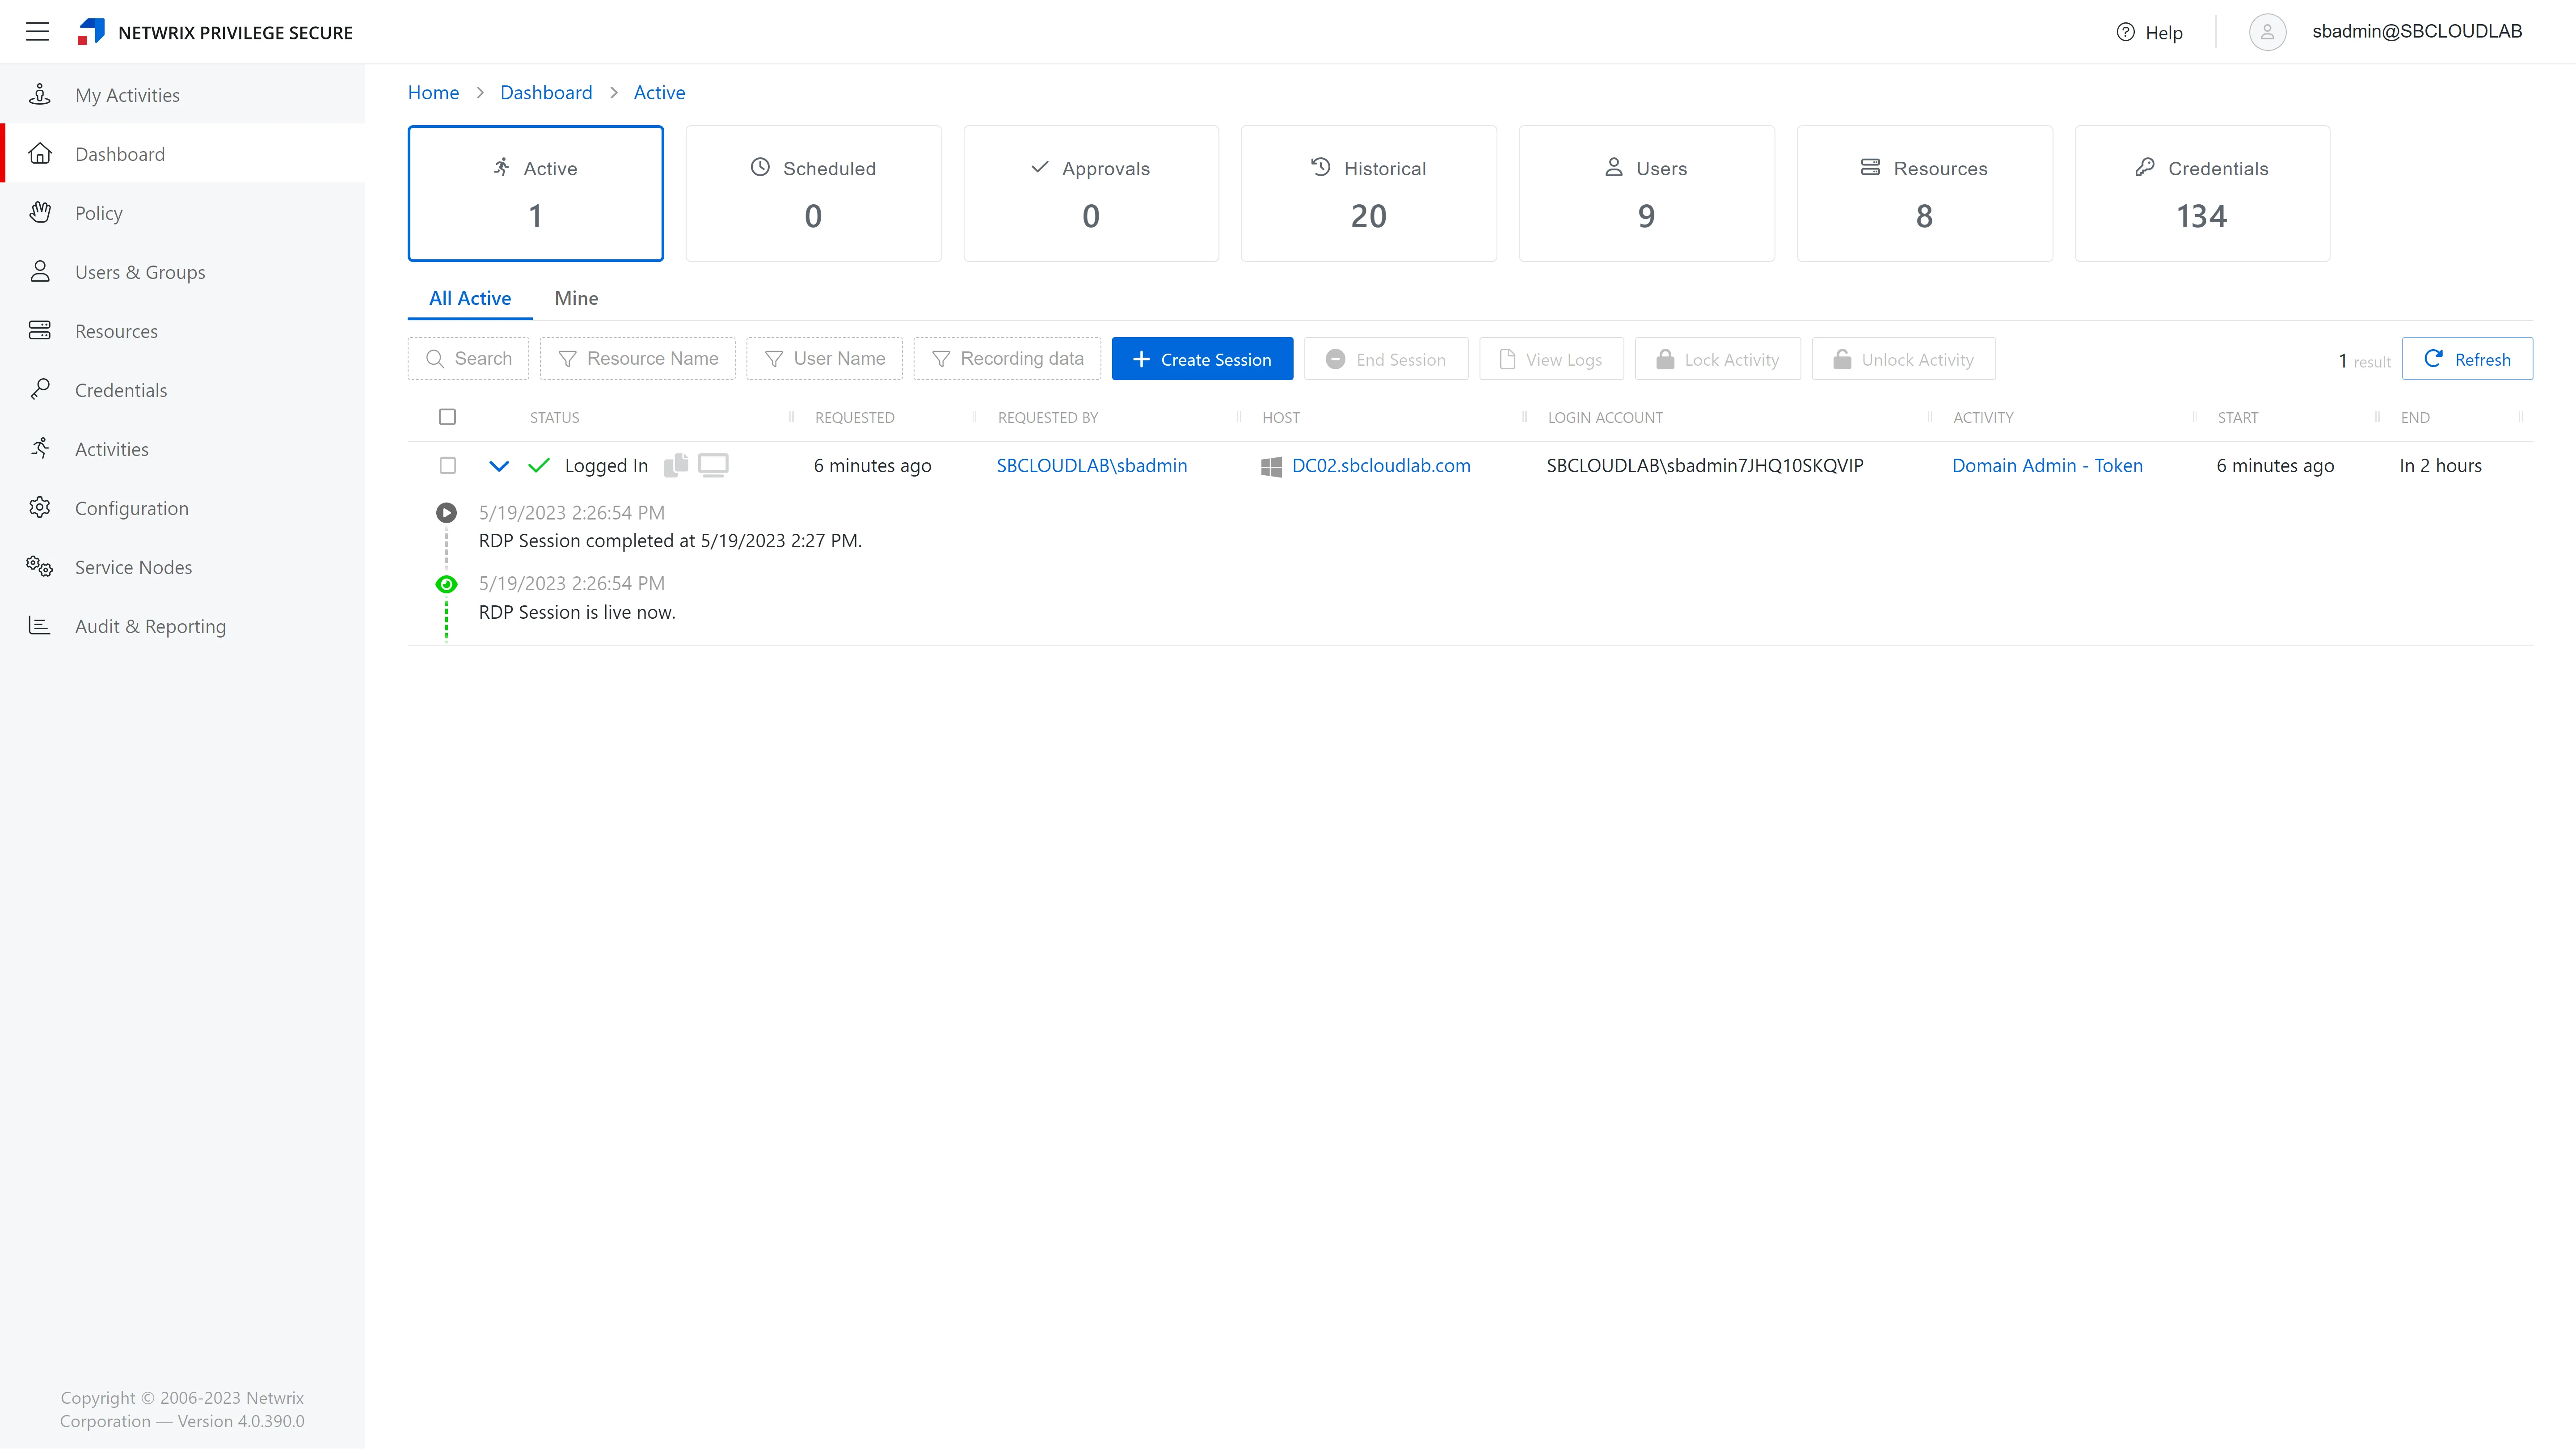The height and width of the screenshot is (1449, 2576).
Task: Open Configuration in sidebar
Action: pos(182,508)
